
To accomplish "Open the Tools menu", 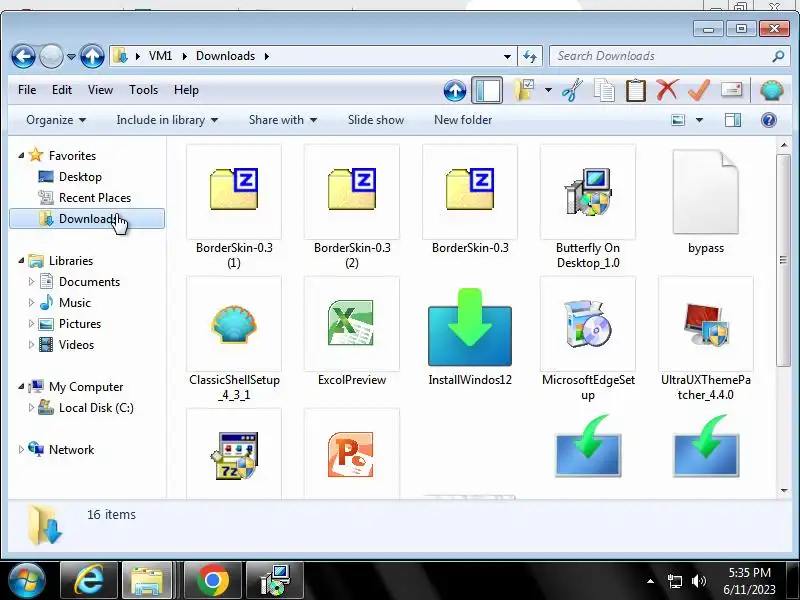I will pos(143,90).
